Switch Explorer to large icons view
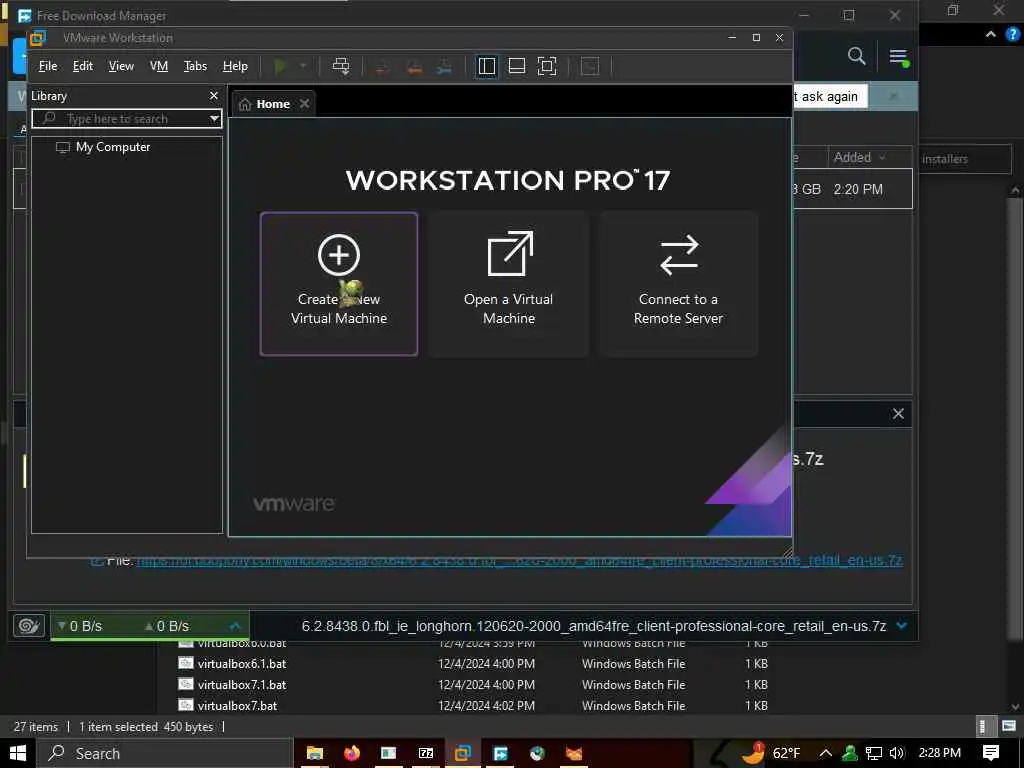Viewport: 1024px width, 768px height. tap(1009, 726)
